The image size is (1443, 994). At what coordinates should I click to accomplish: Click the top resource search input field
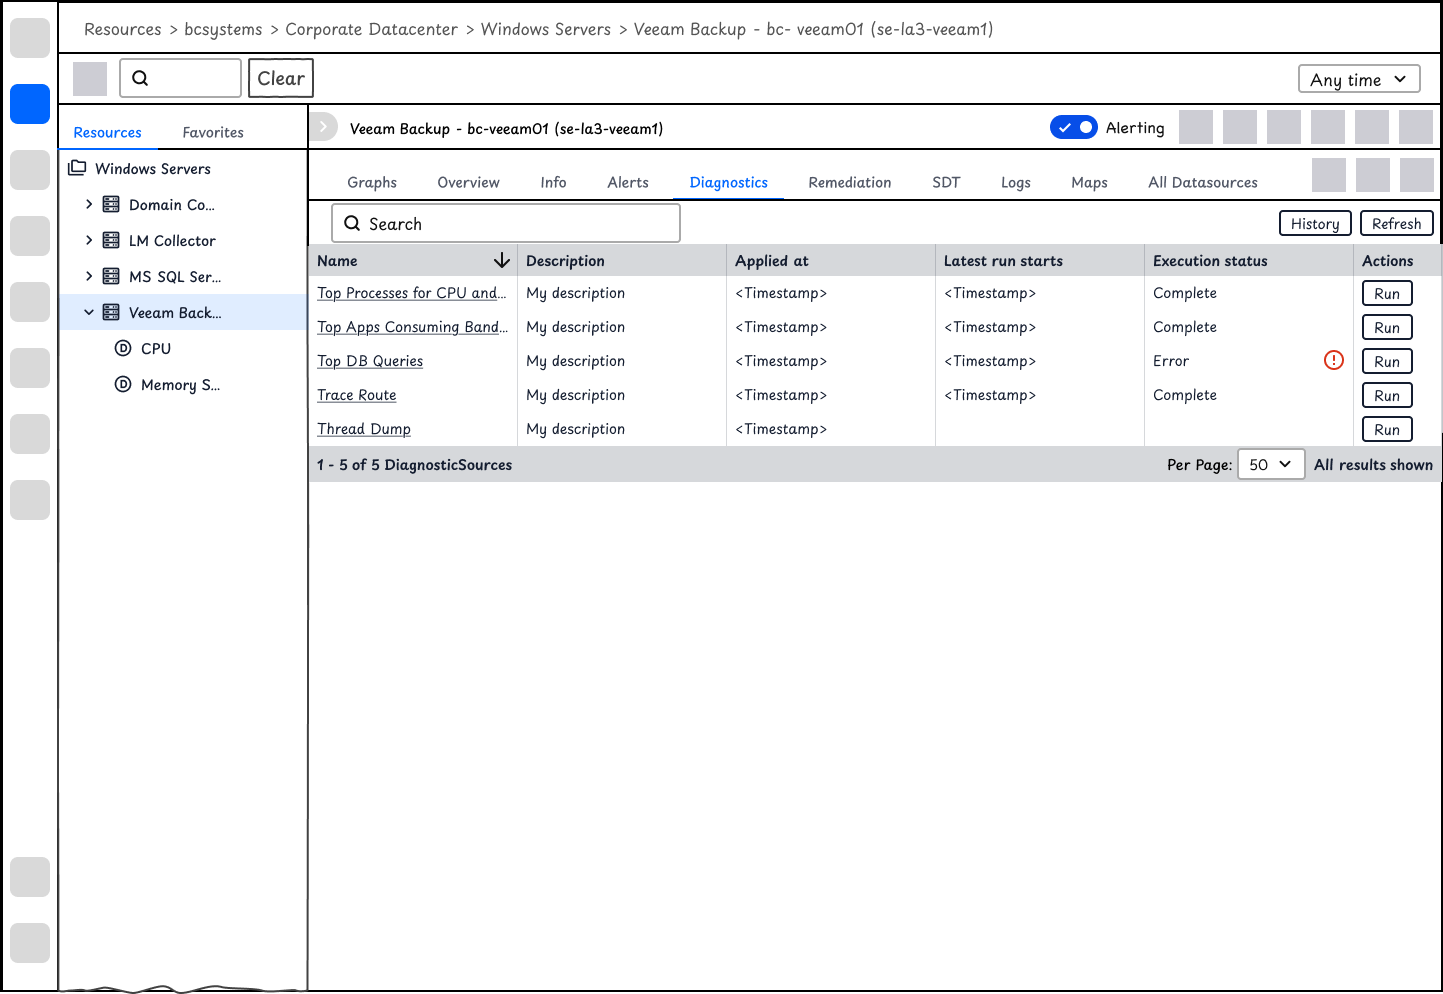point(181,78)
